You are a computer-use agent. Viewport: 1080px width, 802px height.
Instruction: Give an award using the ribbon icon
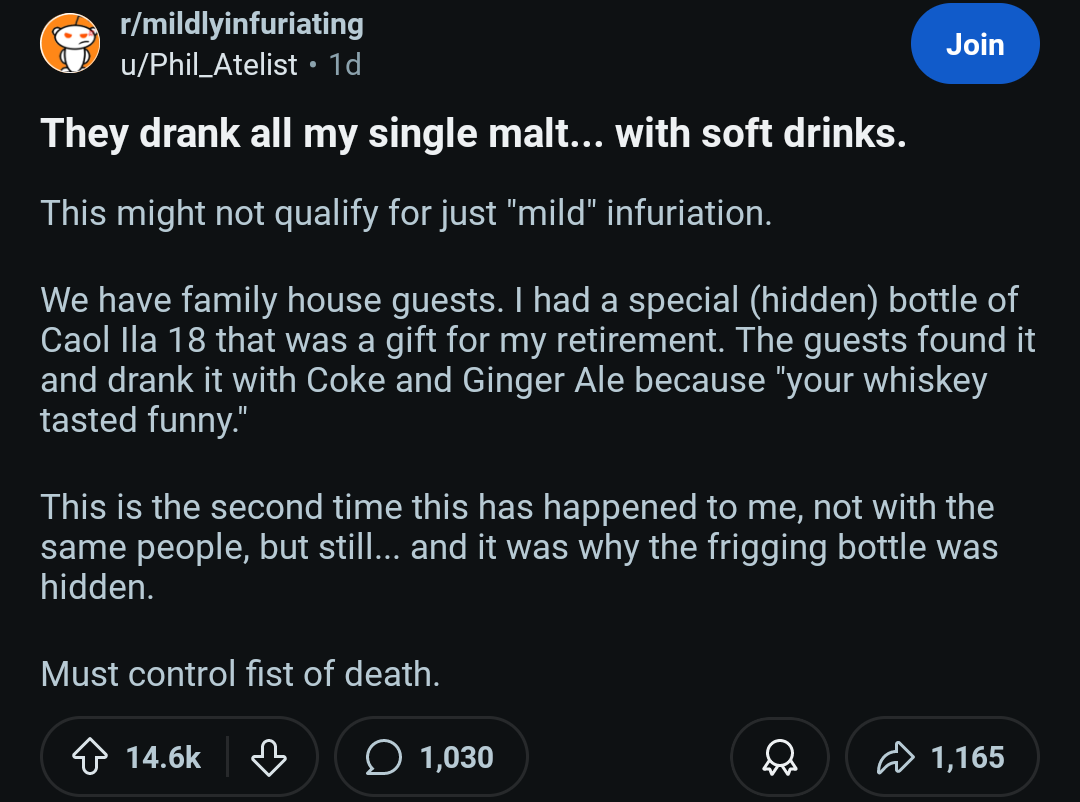coord(780,757)
